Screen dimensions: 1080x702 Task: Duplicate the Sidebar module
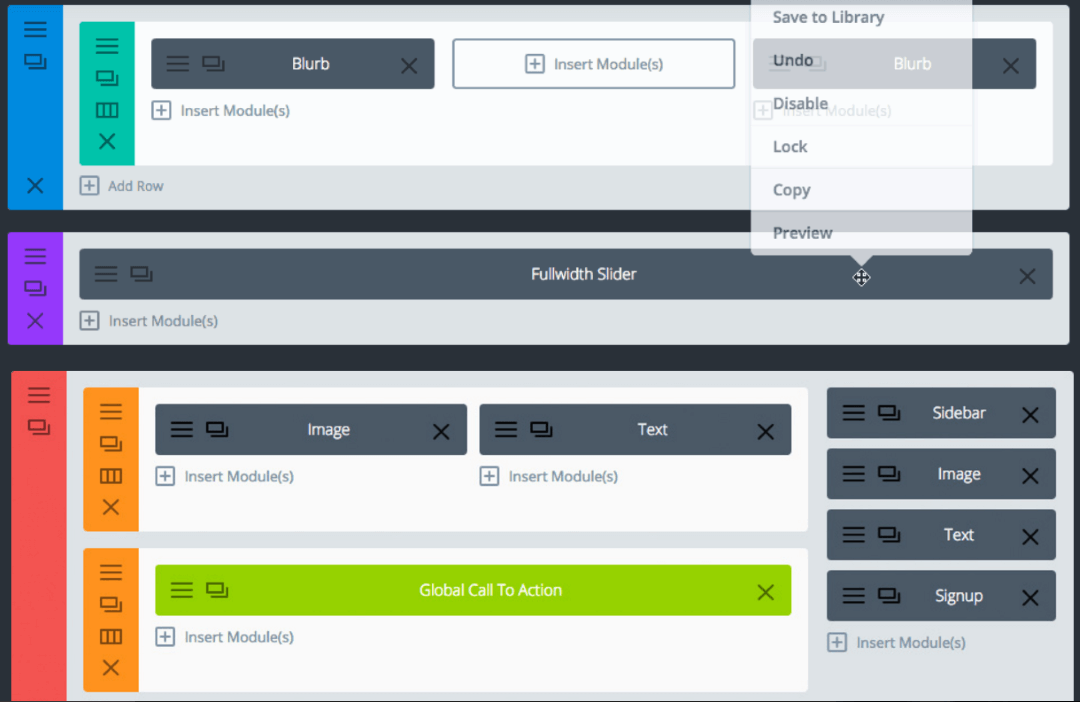pos(886,412)
